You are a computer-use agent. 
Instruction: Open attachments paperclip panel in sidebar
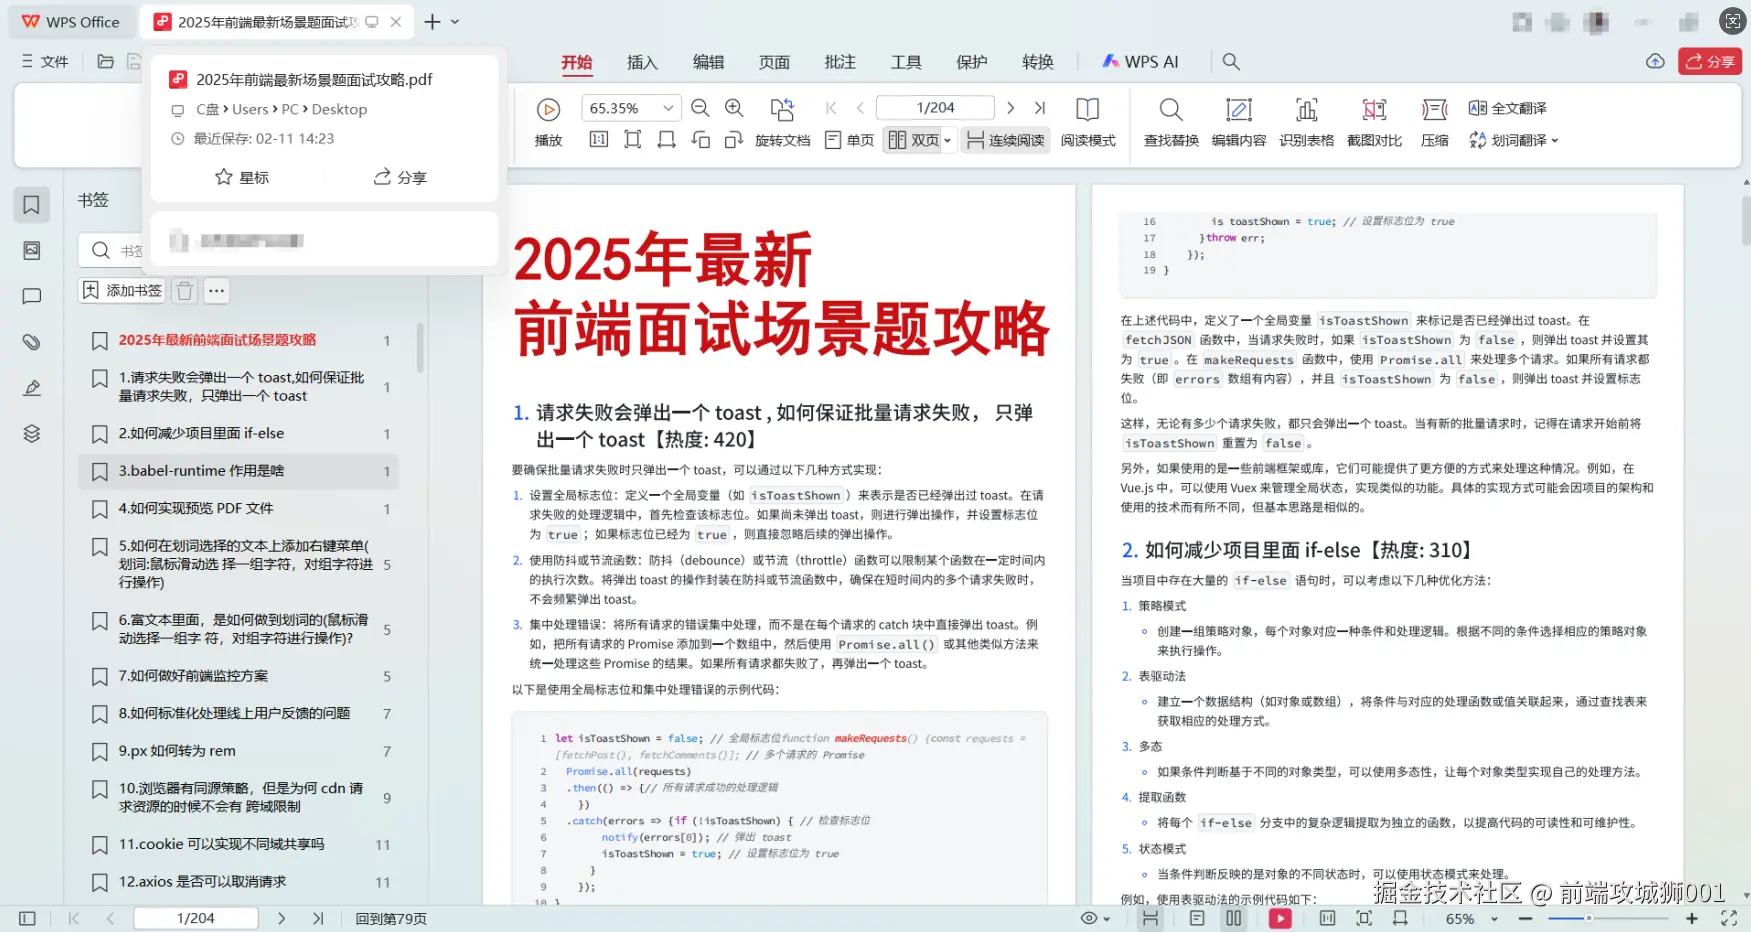[32, 342]
